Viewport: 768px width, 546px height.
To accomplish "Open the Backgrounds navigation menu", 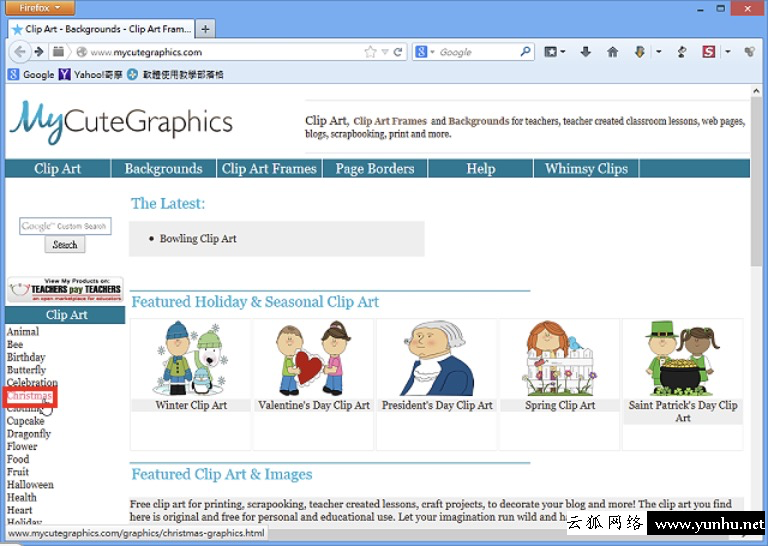I will 164,168.
